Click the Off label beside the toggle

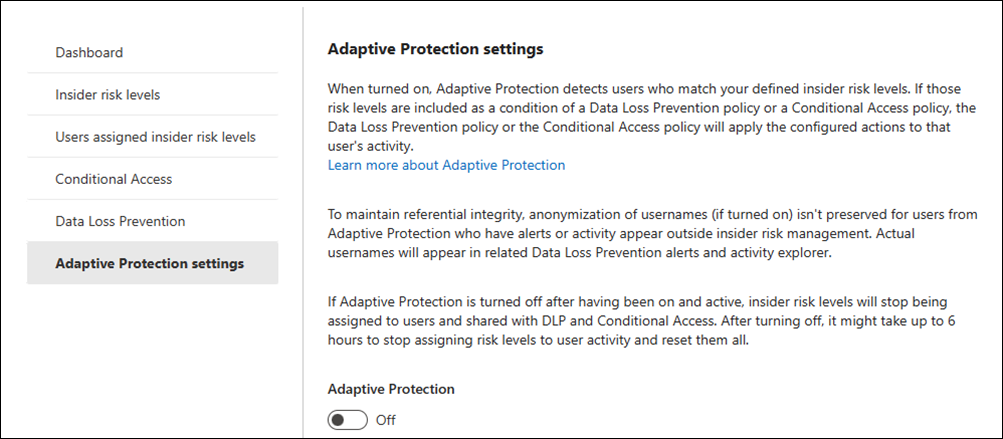(x=386, y=420)
